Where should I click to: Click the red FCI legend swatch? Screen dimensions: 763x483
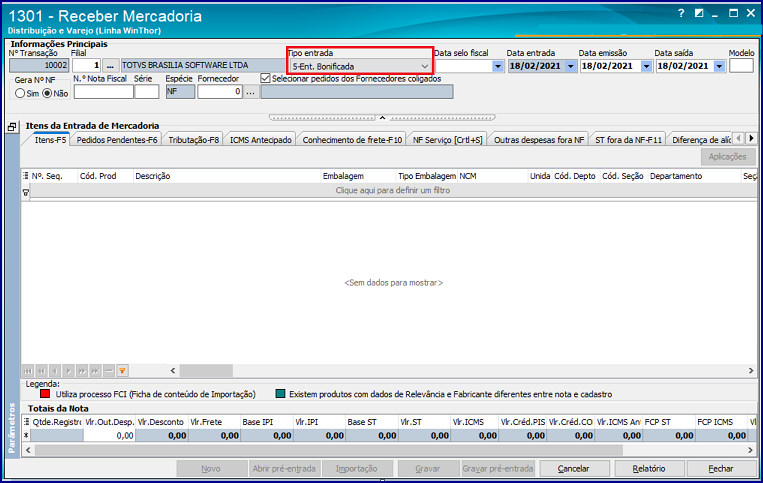(45, 394)
